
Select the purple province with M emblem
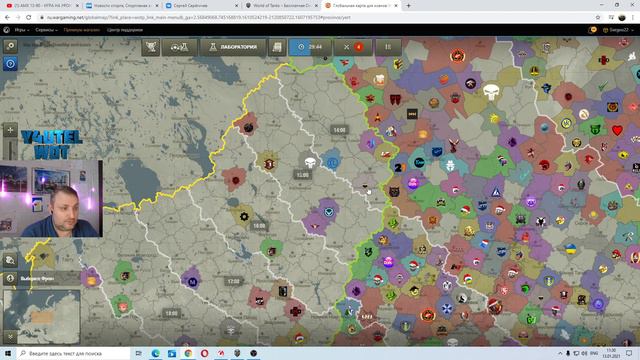tap(193, 282)
